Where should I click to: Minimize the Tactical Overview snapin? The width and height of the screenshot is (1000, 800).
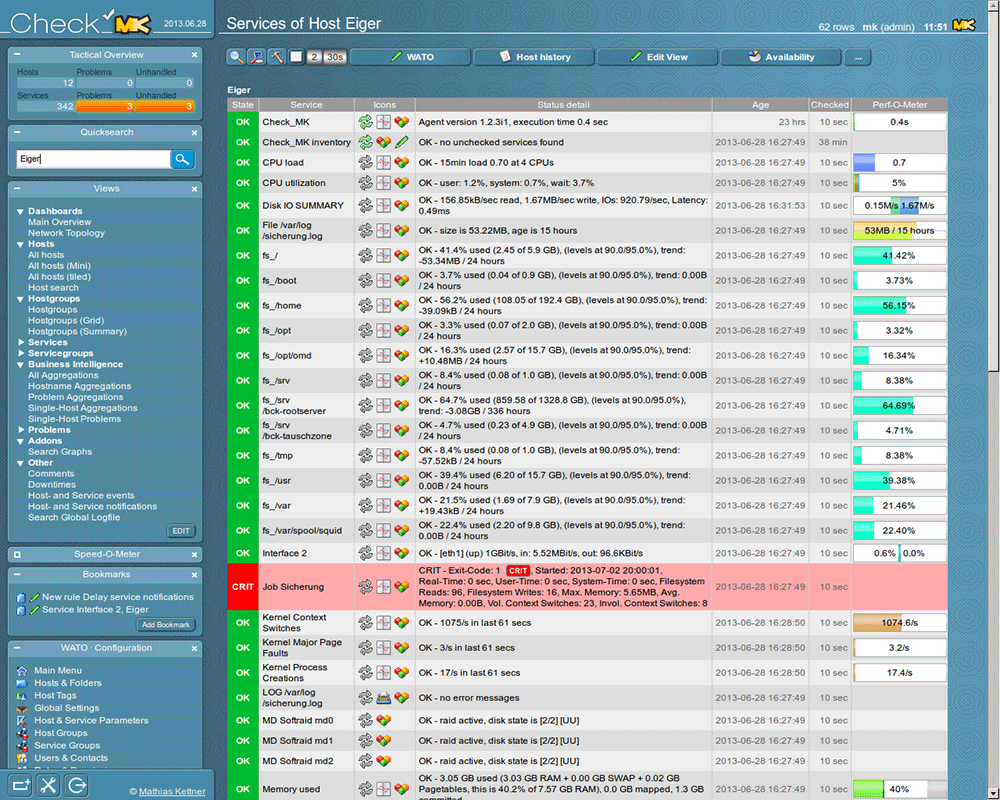(x=17, y=55)
